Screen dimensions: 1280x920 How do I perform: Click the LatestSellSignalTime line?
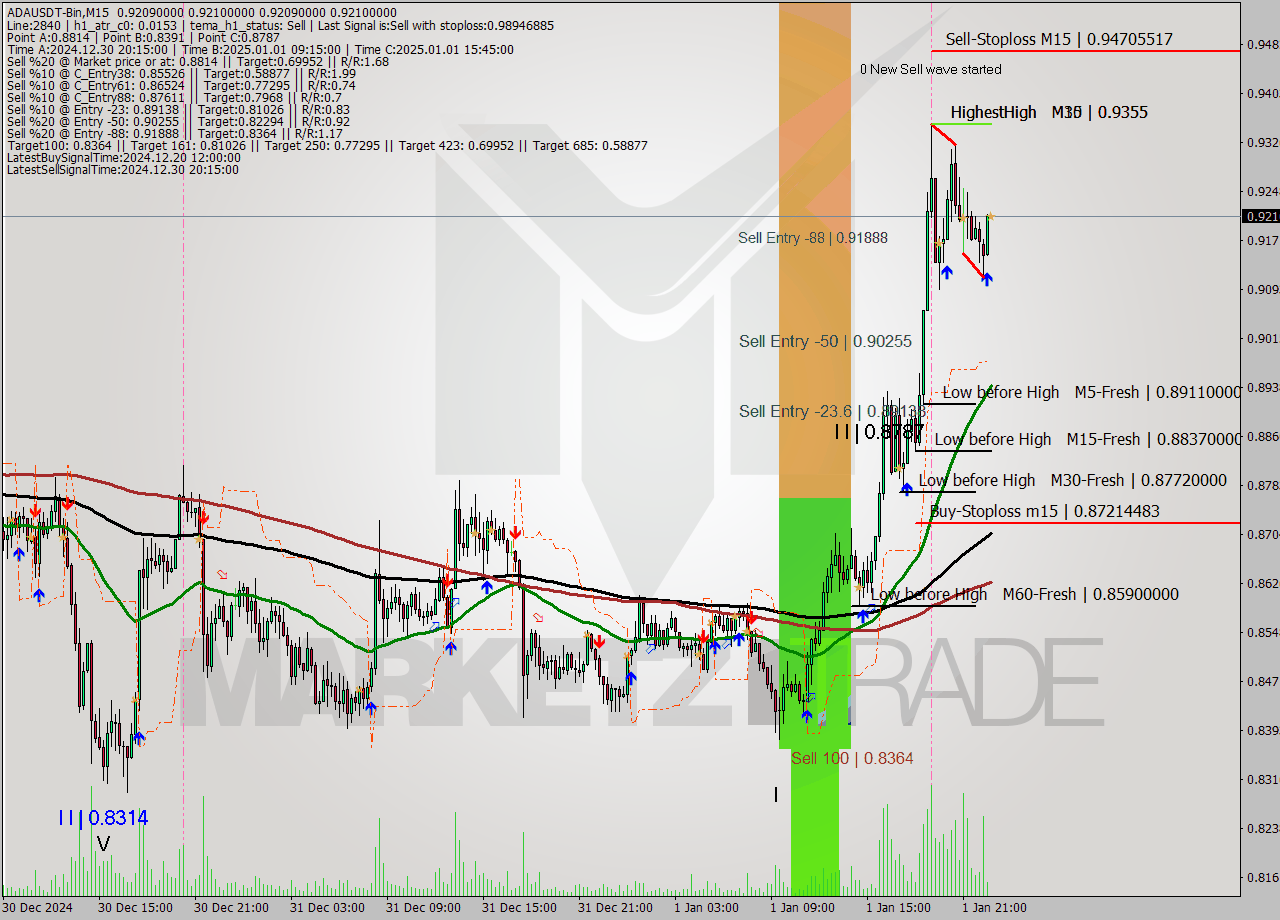[x=123, y=170]
